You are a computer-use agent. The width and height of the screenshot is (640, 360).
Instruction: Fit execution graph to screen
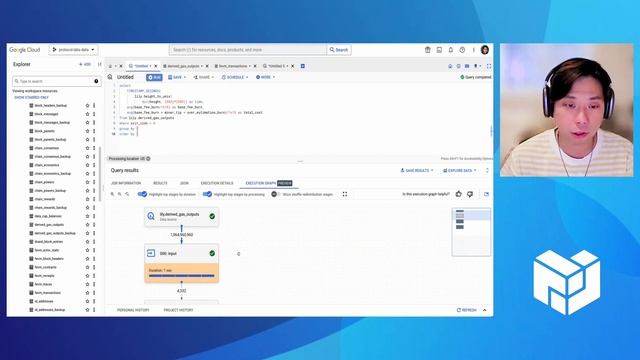[345, 194]
